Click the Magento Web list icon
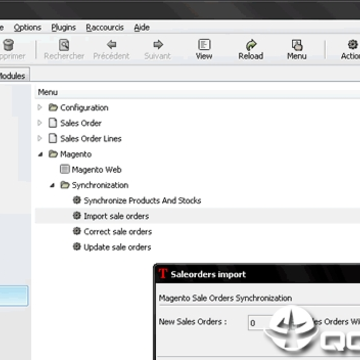 pyautogui.click(x=65, y=169)
